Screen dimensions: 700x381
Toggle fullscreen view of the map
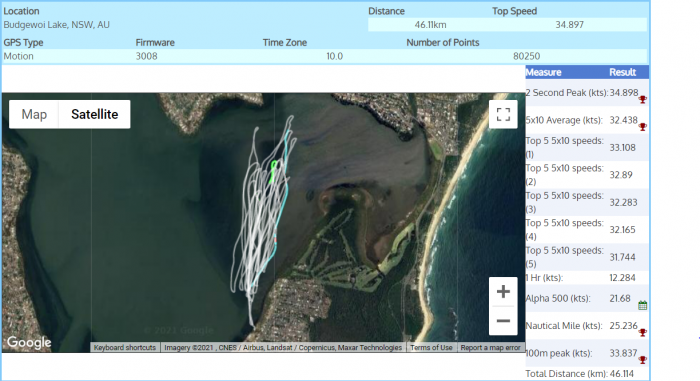coord(503,114)
